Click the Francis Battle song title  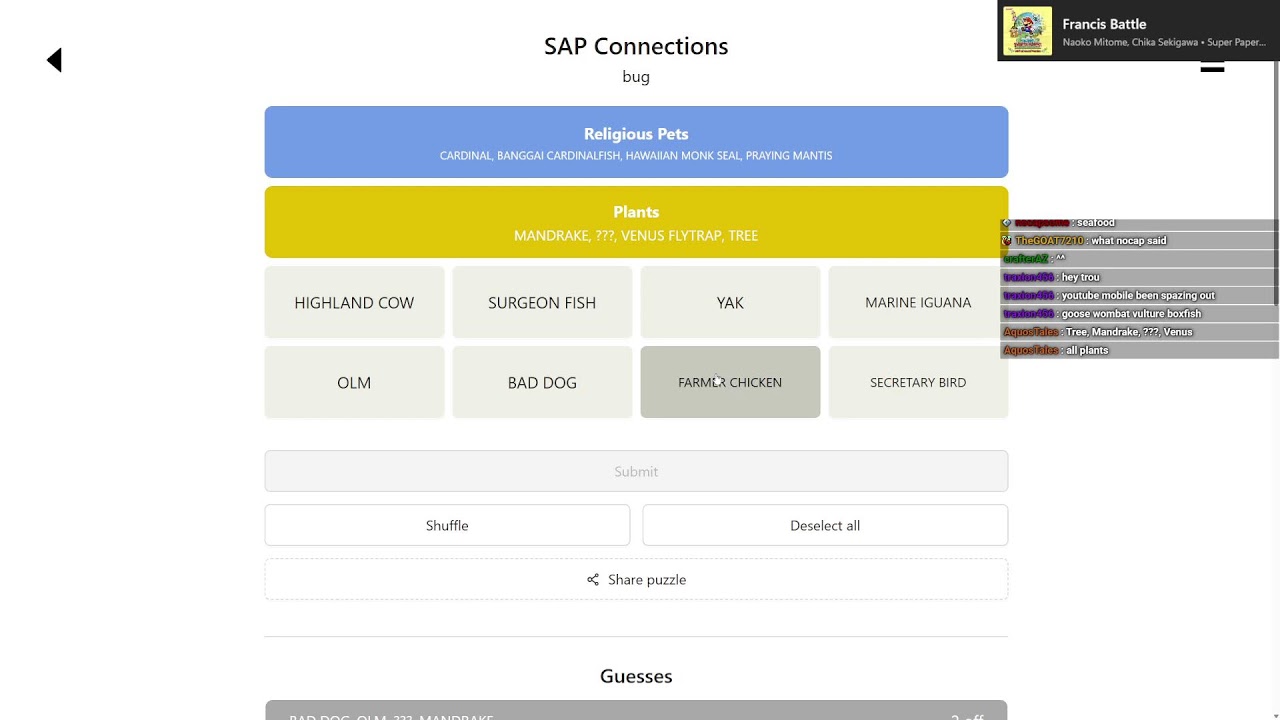click(x=1104, y=24)
